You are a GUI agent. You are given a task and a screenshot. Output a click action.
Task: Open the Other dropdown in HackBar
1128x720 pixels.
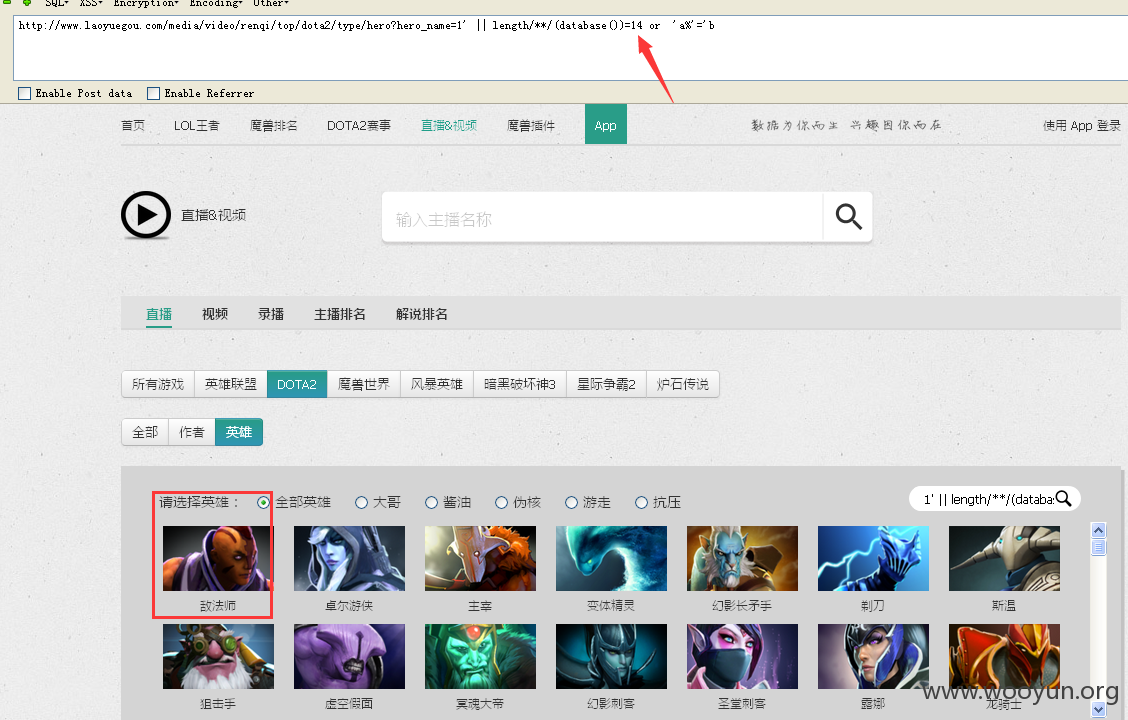[270, 4]
